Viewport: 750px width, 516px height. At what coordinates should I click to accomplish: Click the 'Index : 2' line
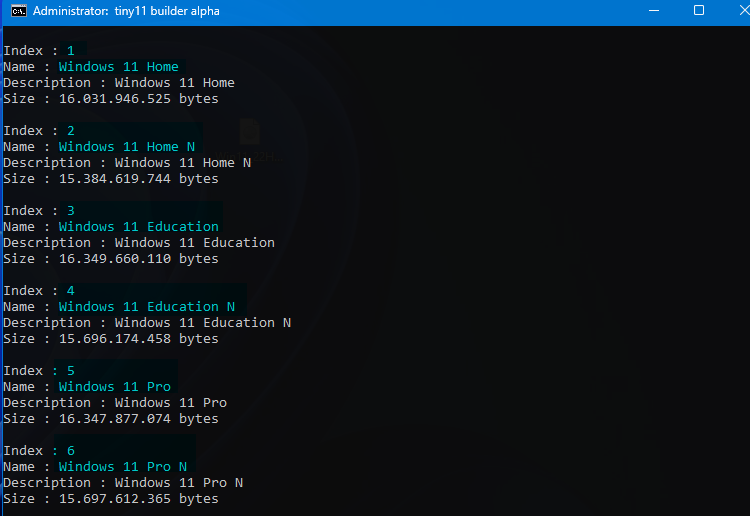click(39, 131)
